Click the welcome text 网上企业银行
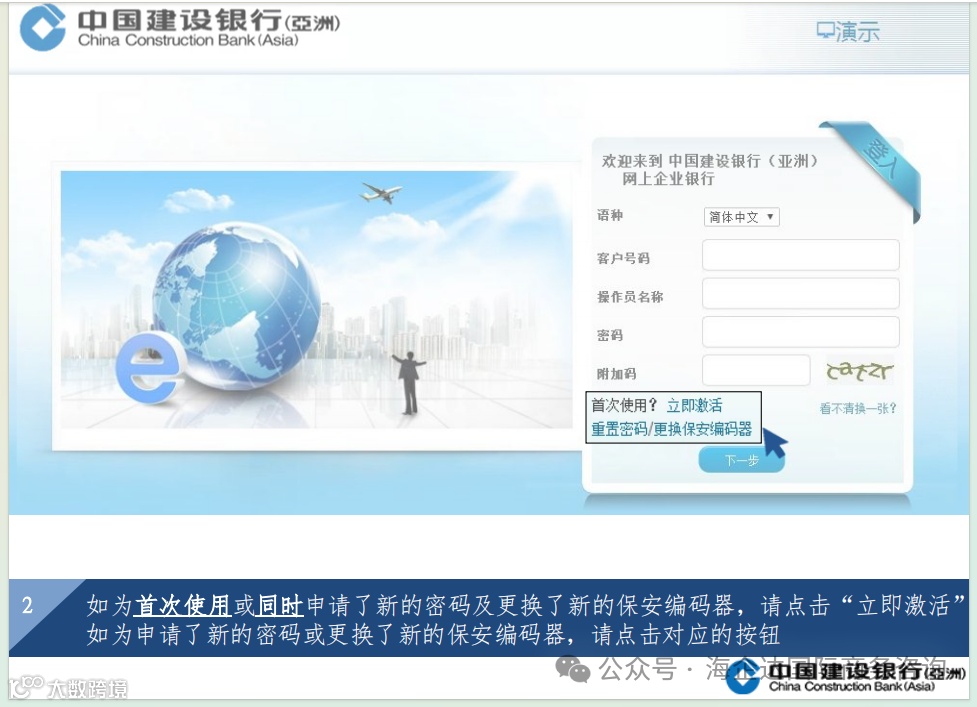This screenshot has width=977, height=707. click(668, 179)
